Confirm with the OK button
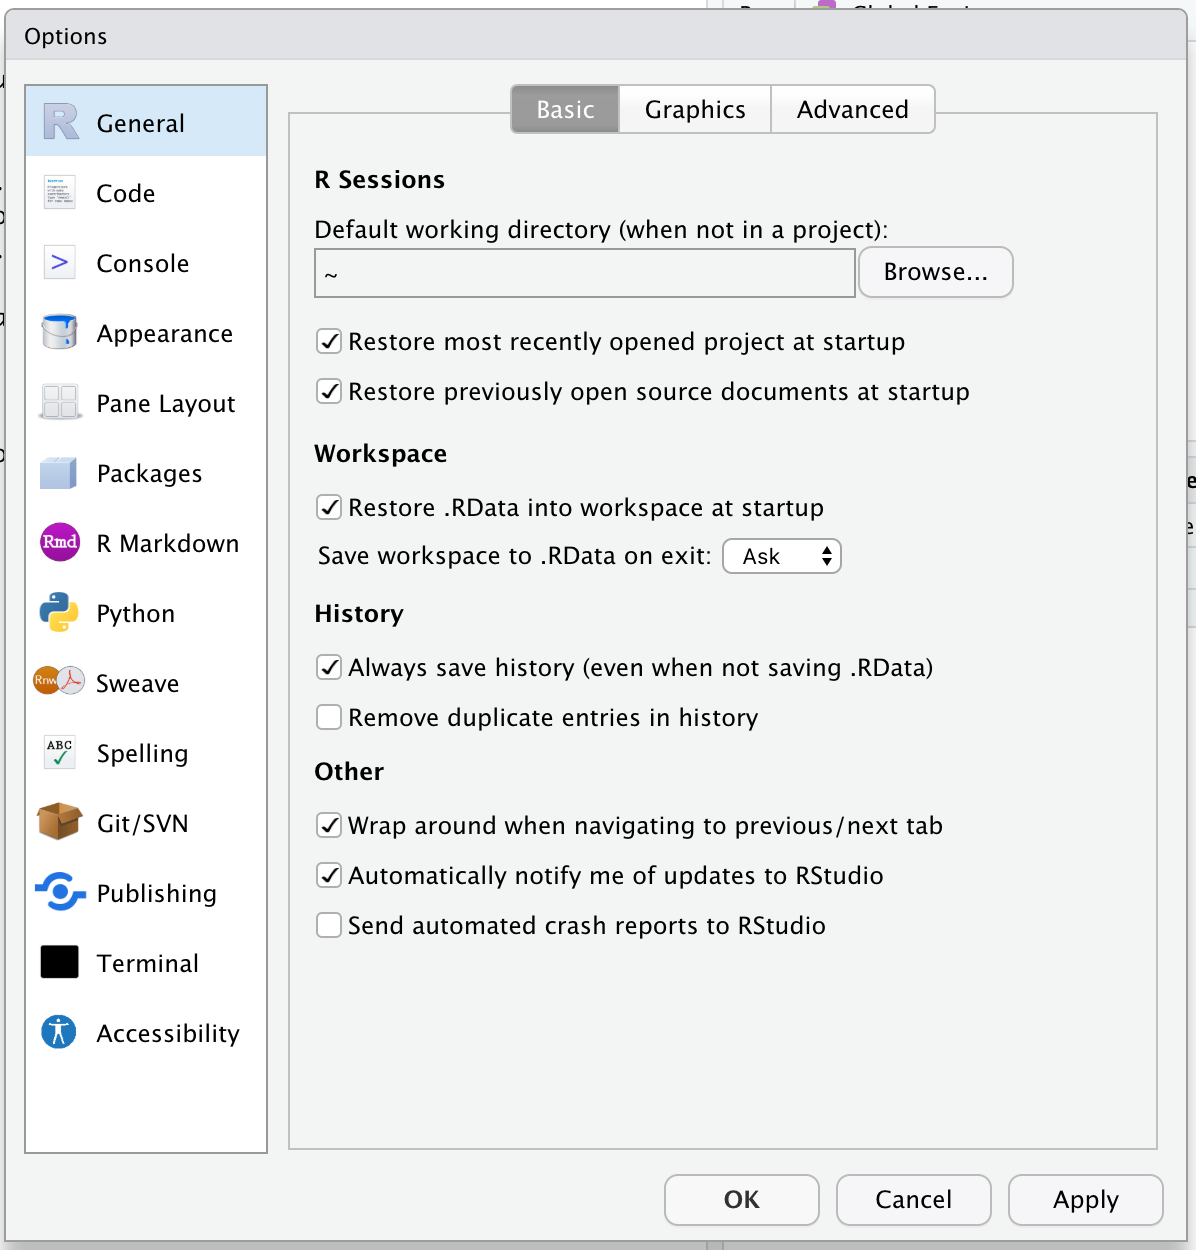This screenshot has width=1196, height=1250. point(742,1199)
